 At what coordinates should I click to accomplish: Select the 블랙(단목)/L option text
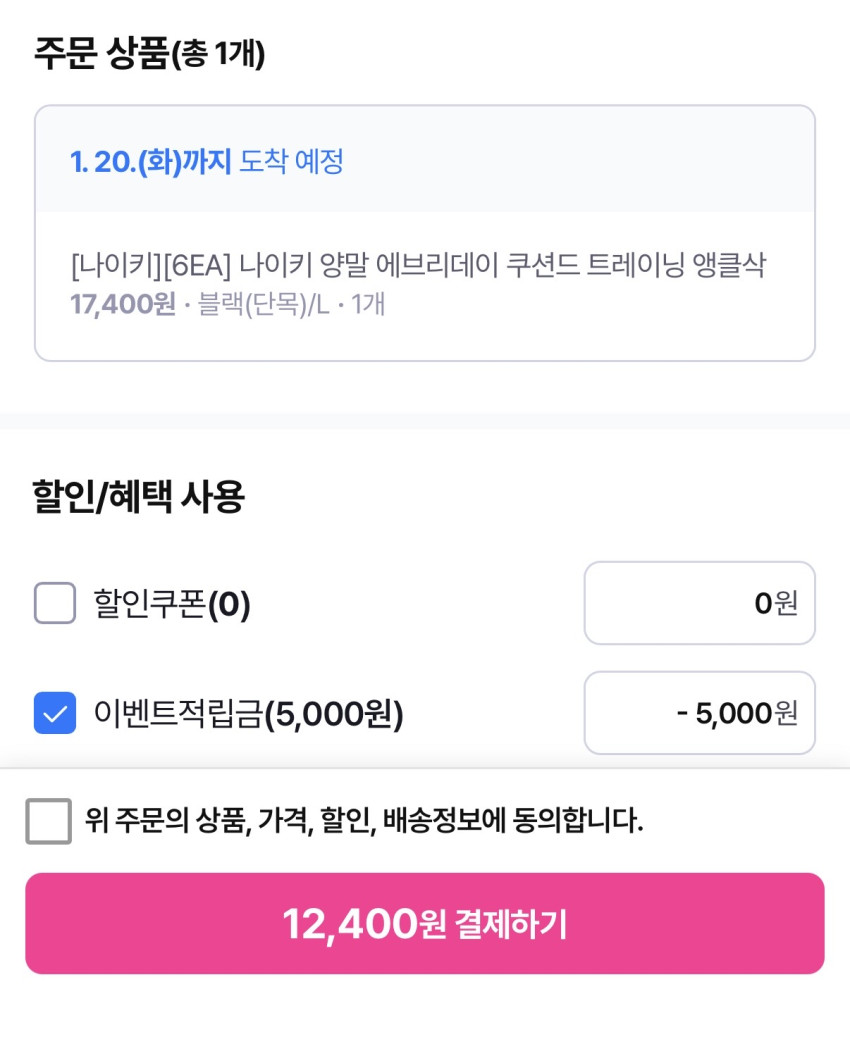(x=263, y=304)
